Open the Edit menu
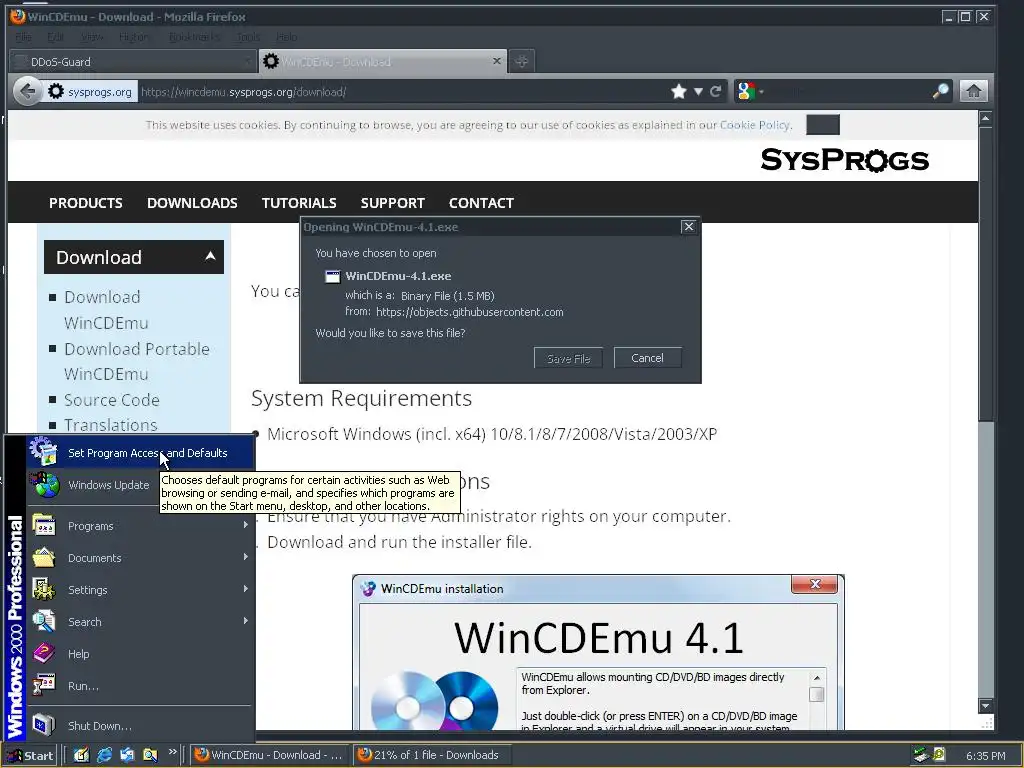This screenshot has width=1024, height=768. [x=56, y=37]
